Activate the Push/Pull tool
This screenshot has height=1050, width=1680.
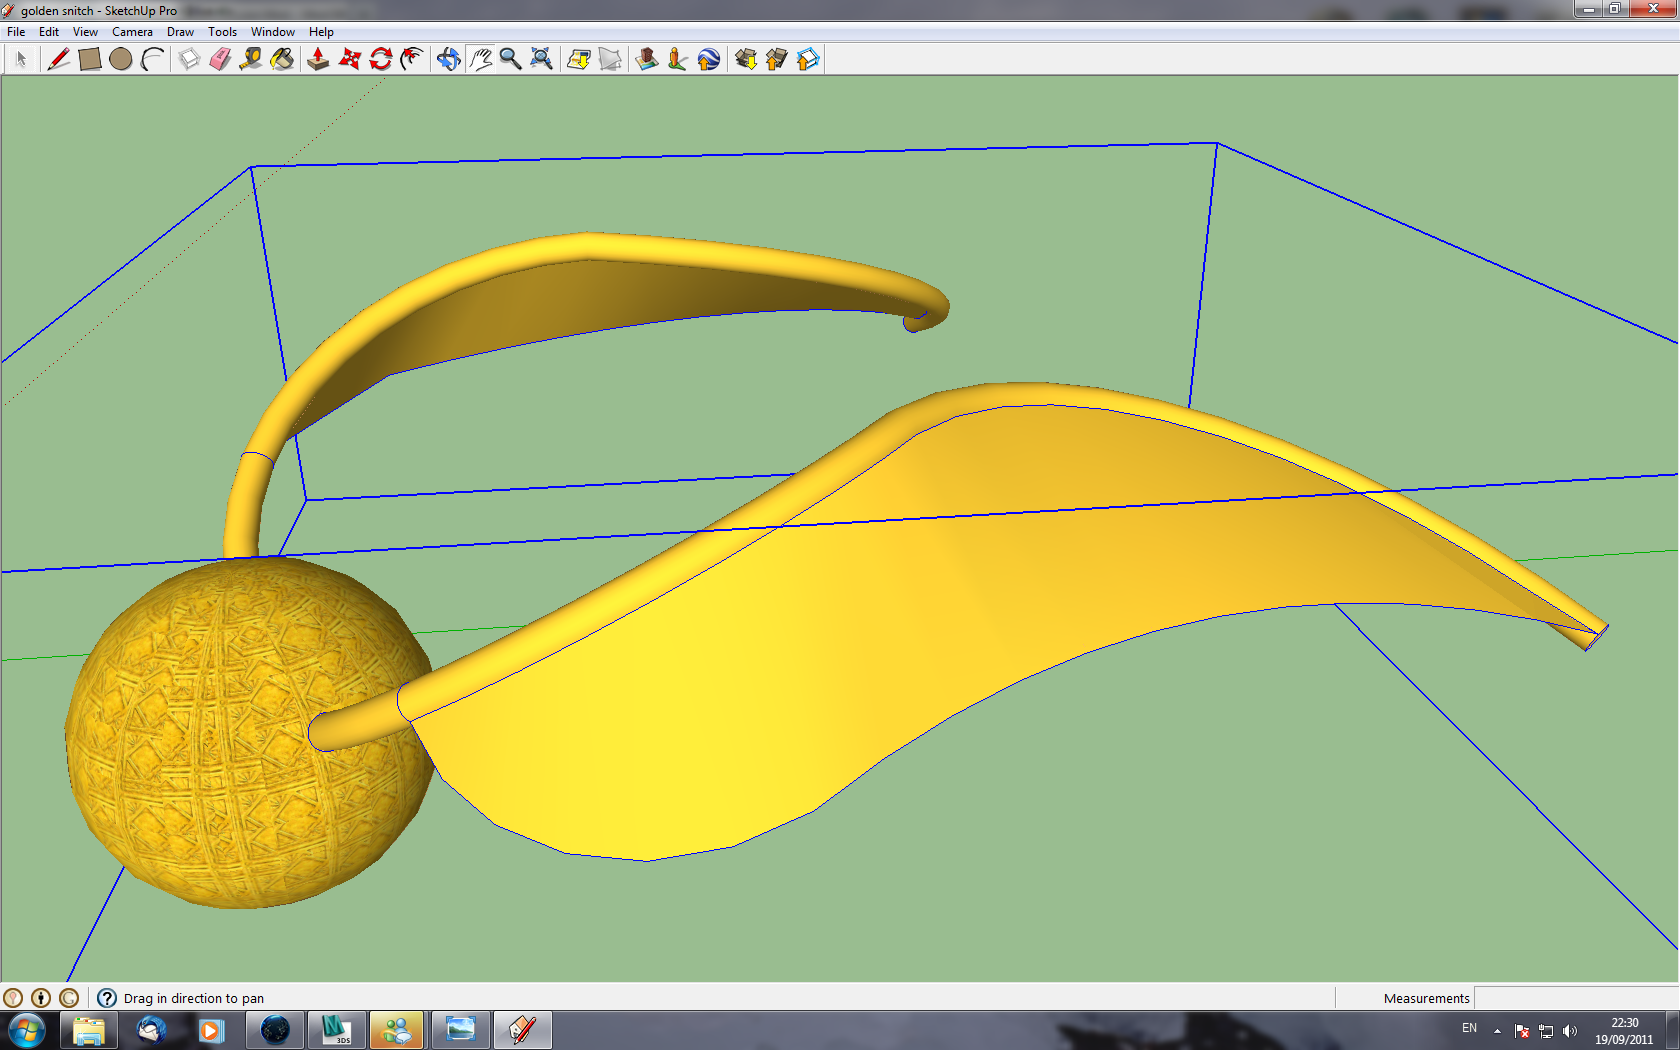tap(318, 59)
